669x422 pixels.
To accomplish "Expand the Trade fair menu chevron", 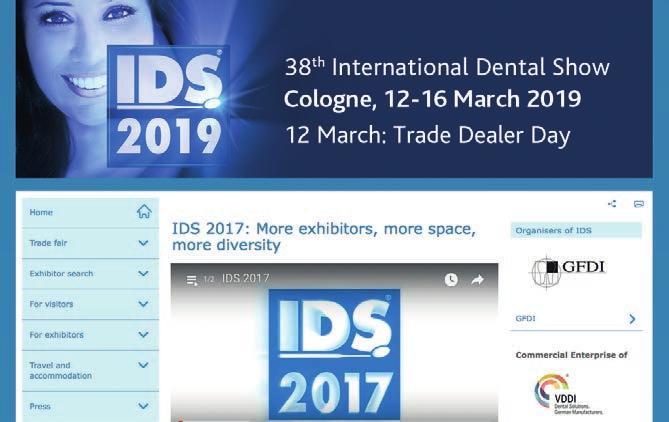I will (143, 243).
